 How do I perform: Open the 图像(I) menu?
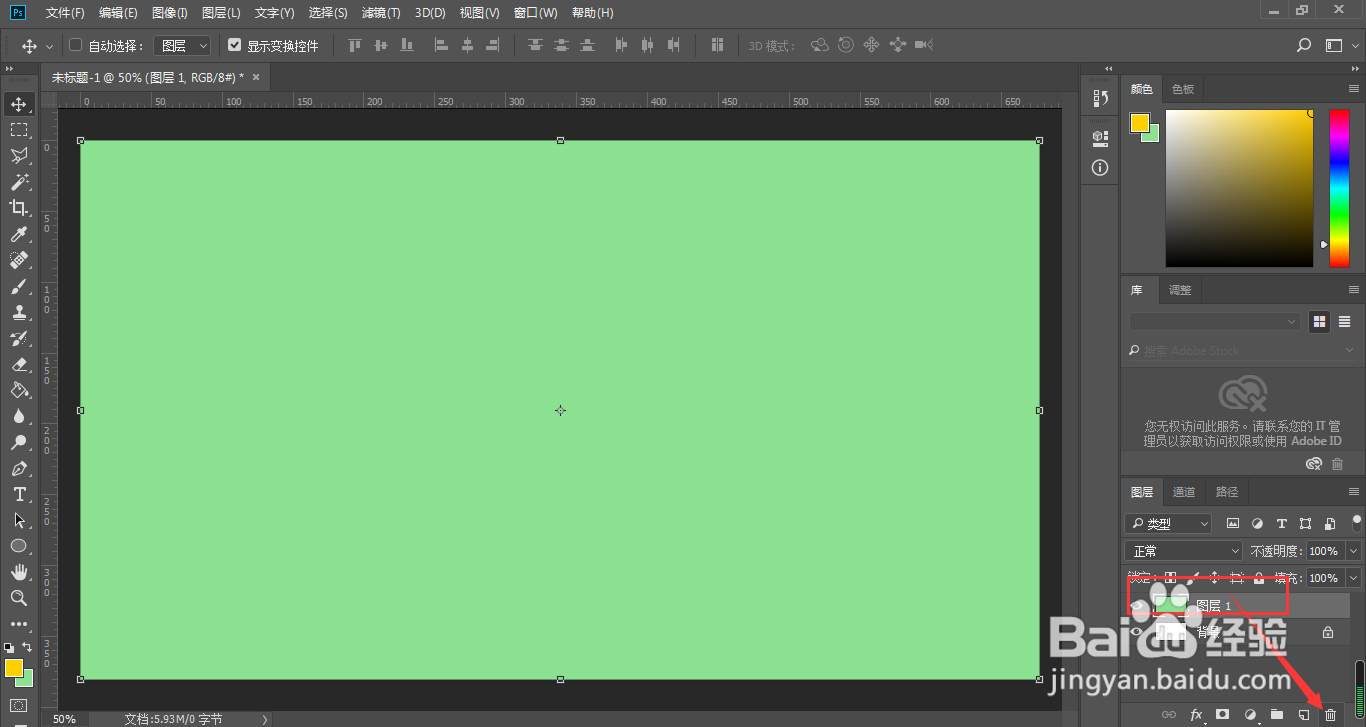pos(170,13)
